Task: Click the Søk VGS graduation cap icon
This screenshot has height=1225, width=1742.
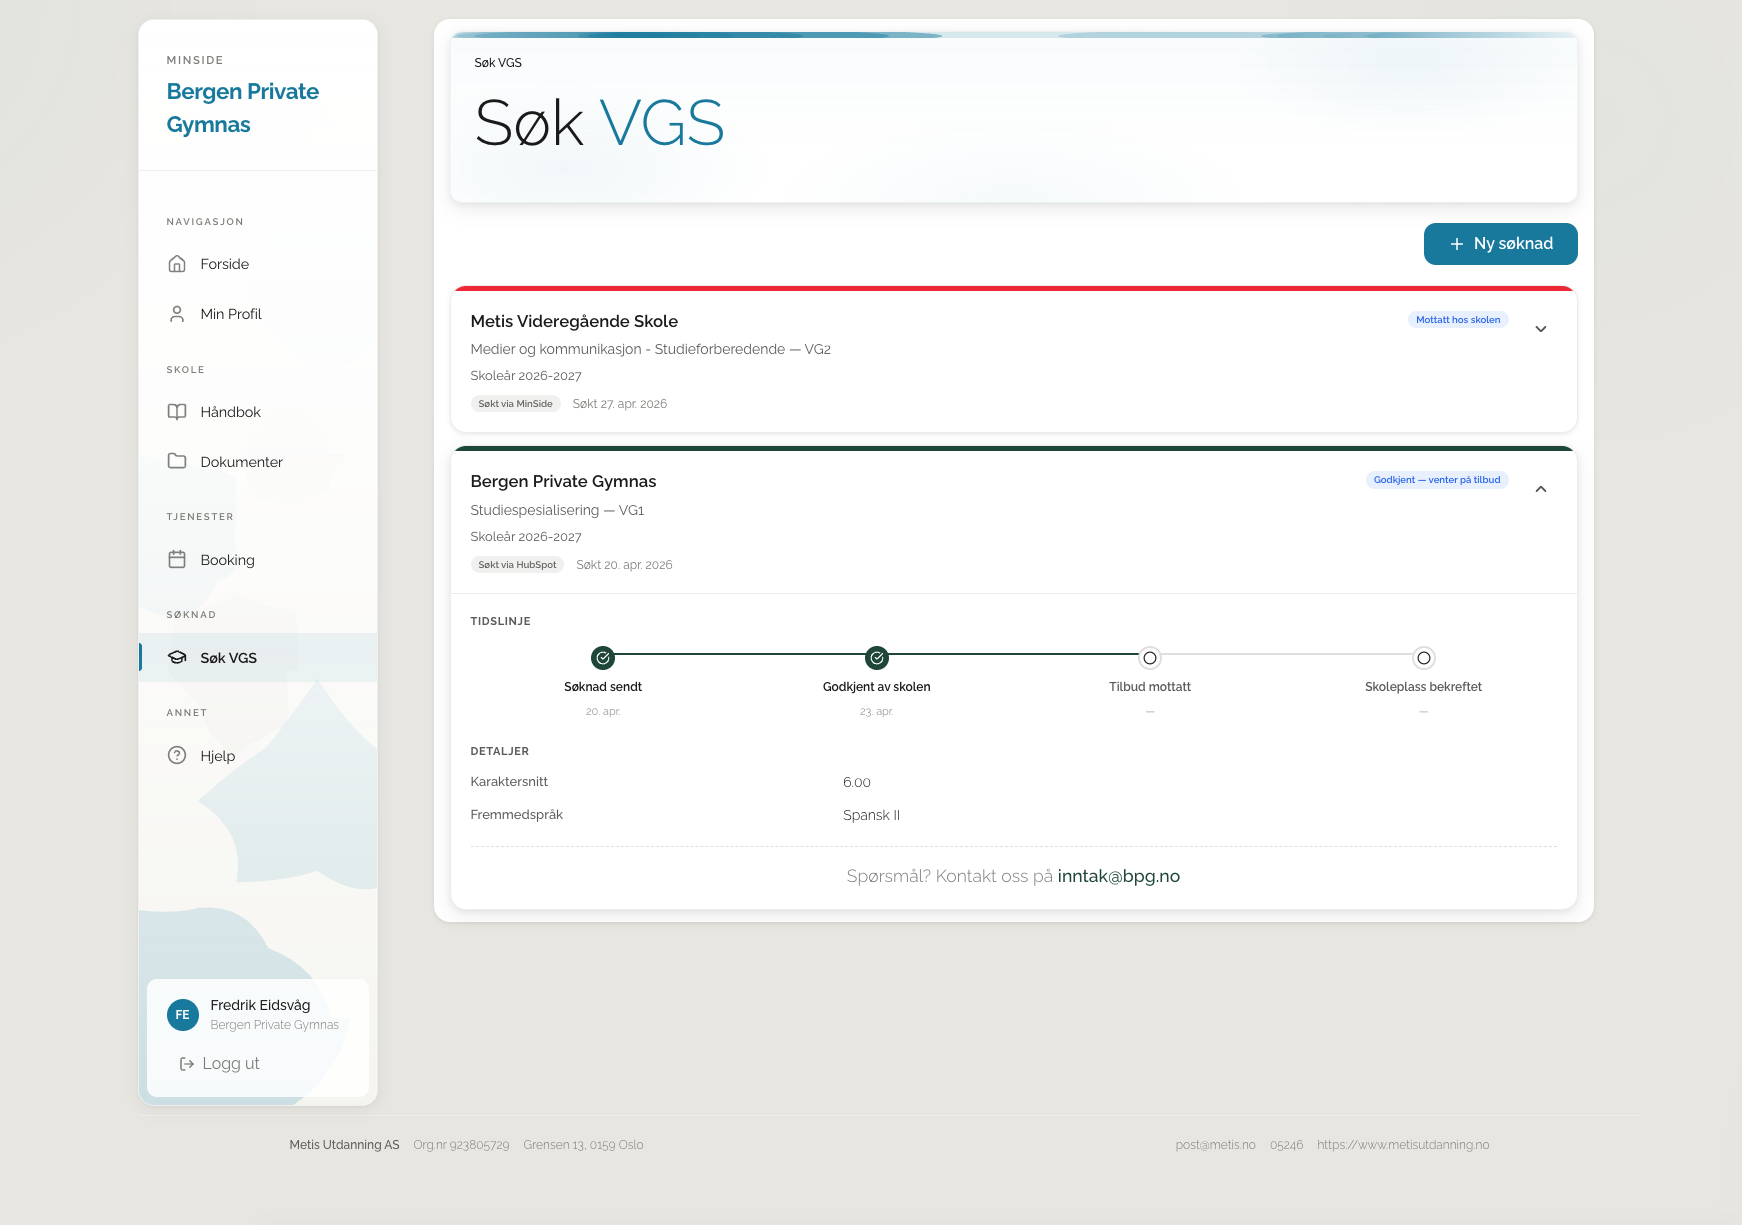Action: coord(177,658)
